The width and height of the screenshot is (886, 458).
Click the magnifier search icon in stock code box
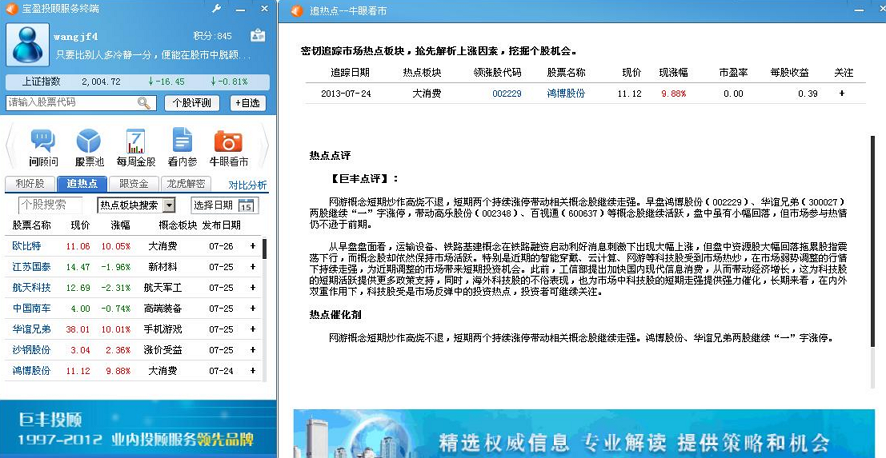click(144, 103)
